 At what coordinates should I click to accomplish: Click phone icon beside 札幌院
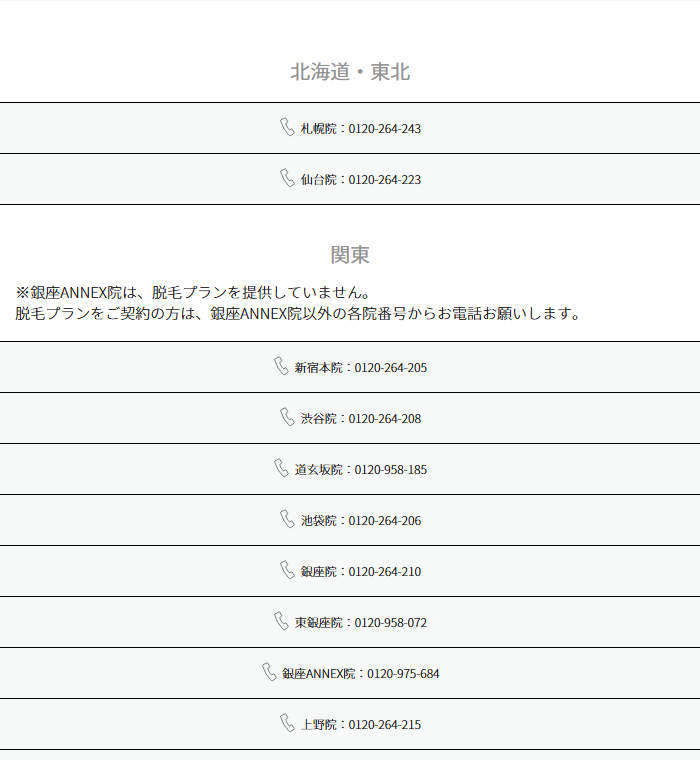[287, 127]
